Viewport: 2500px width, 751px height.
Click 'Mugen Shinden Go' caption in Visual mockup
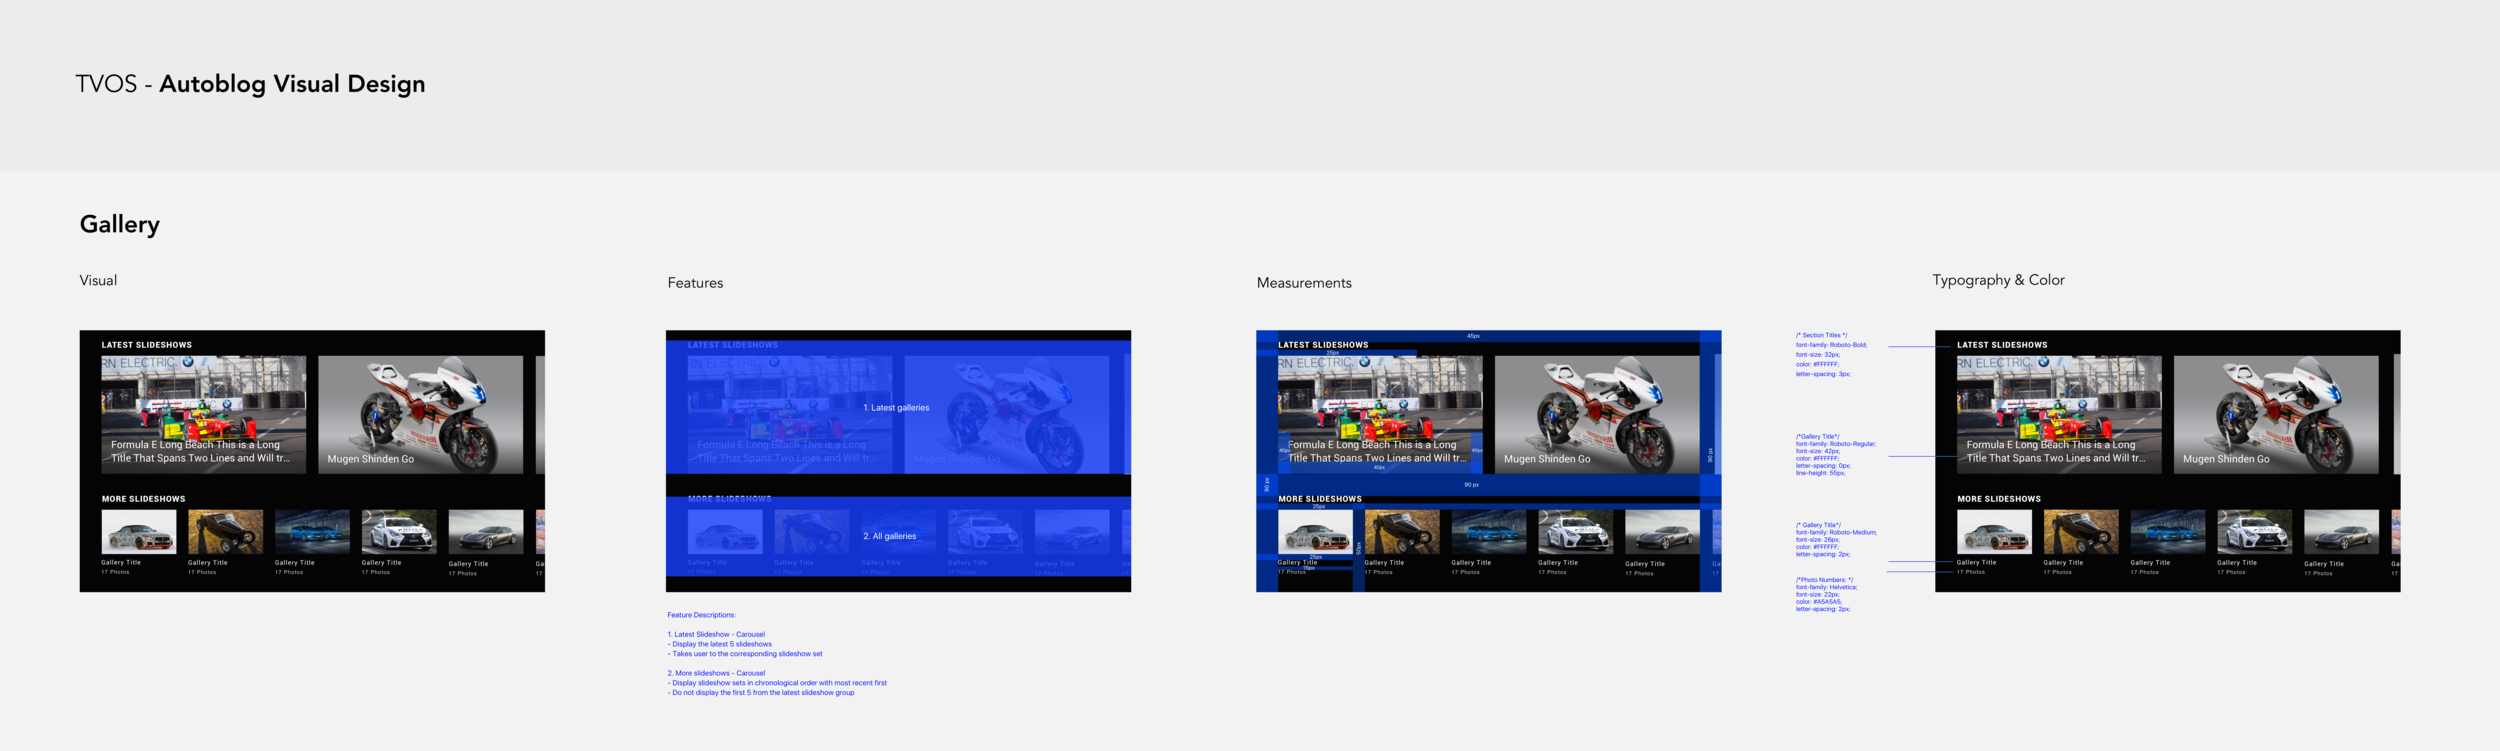[x=371, y=459]
